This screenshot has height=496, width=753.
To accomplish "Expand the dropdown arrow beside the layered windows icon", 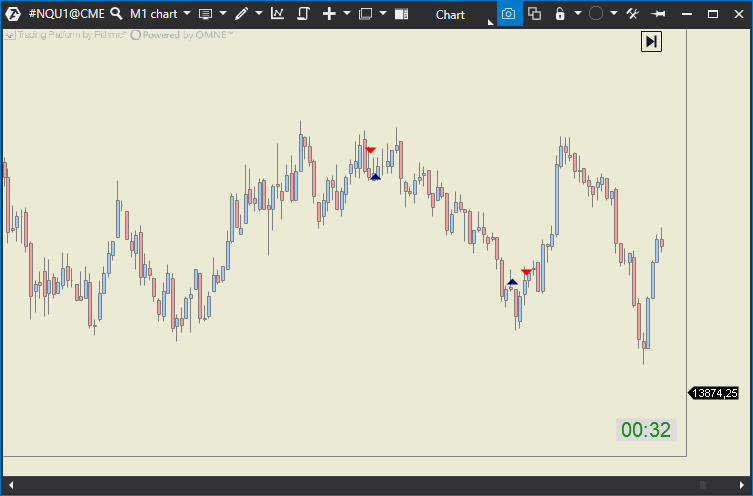I will 383,13.
